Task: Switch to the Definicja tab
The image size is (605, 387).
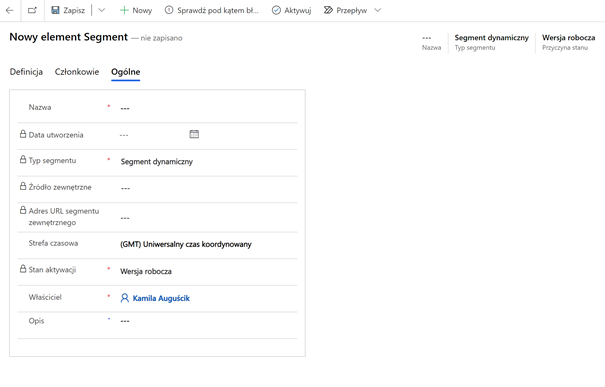Action: click(x=26, y=72)
